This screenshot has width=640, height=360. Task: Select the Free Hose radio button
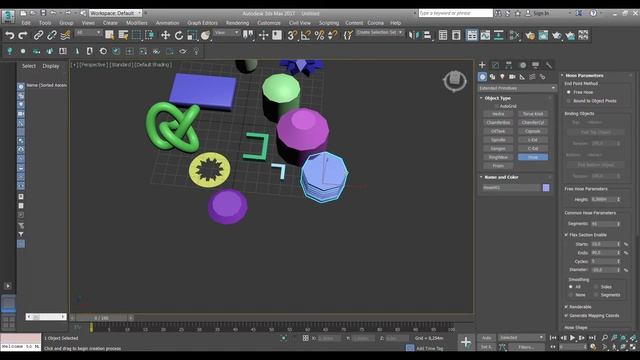569,92
